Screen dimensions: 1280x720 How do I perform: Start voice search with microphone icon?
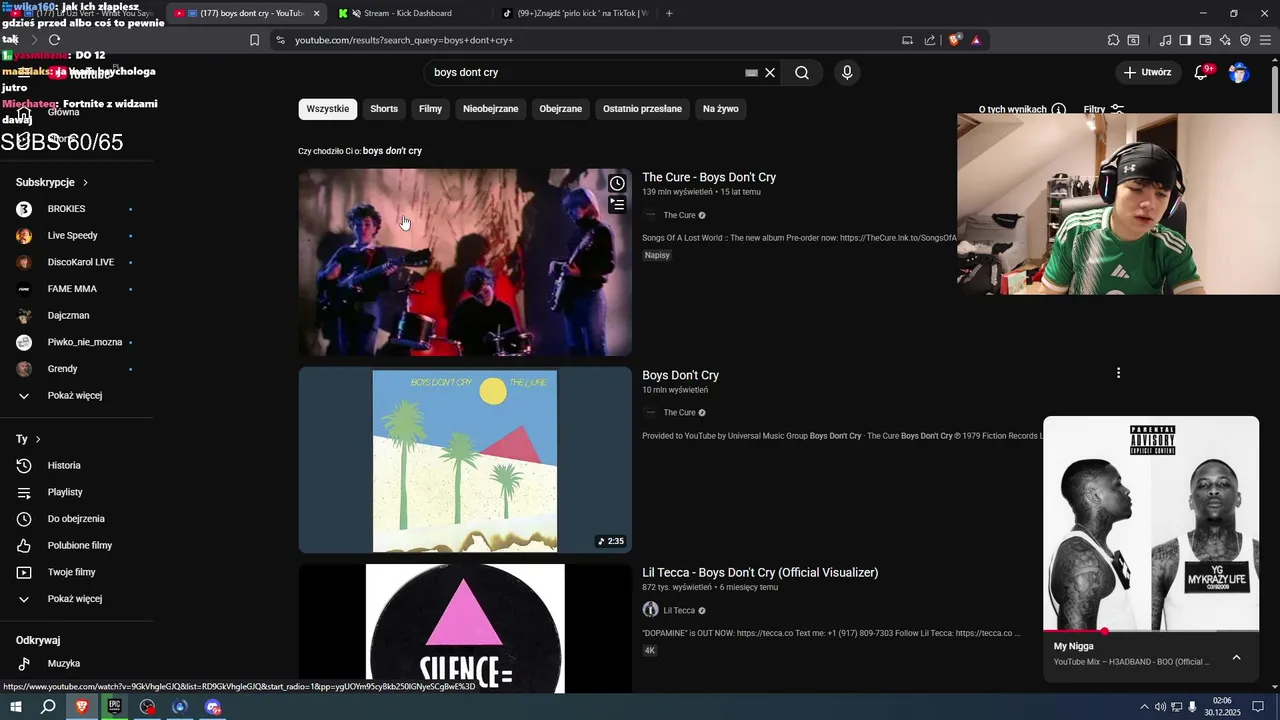[x=847, y=73]
